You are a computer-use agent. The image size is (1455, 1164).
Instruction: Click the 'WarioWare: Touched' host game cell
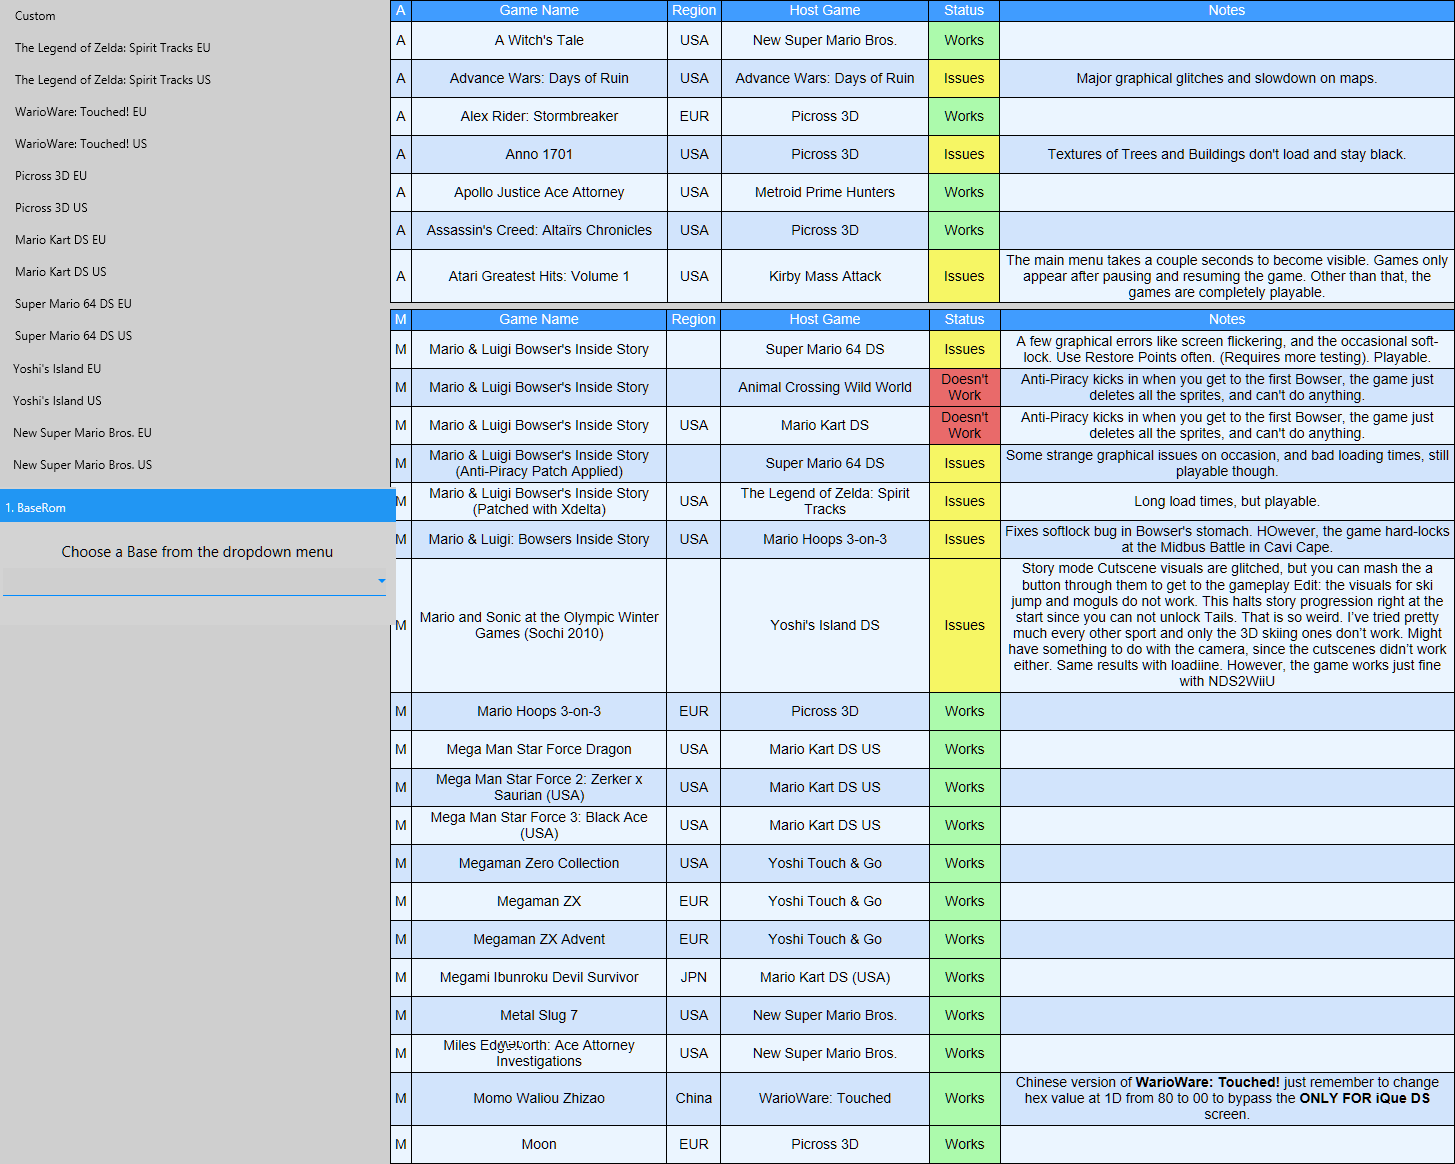click(x=825, y=1099)
